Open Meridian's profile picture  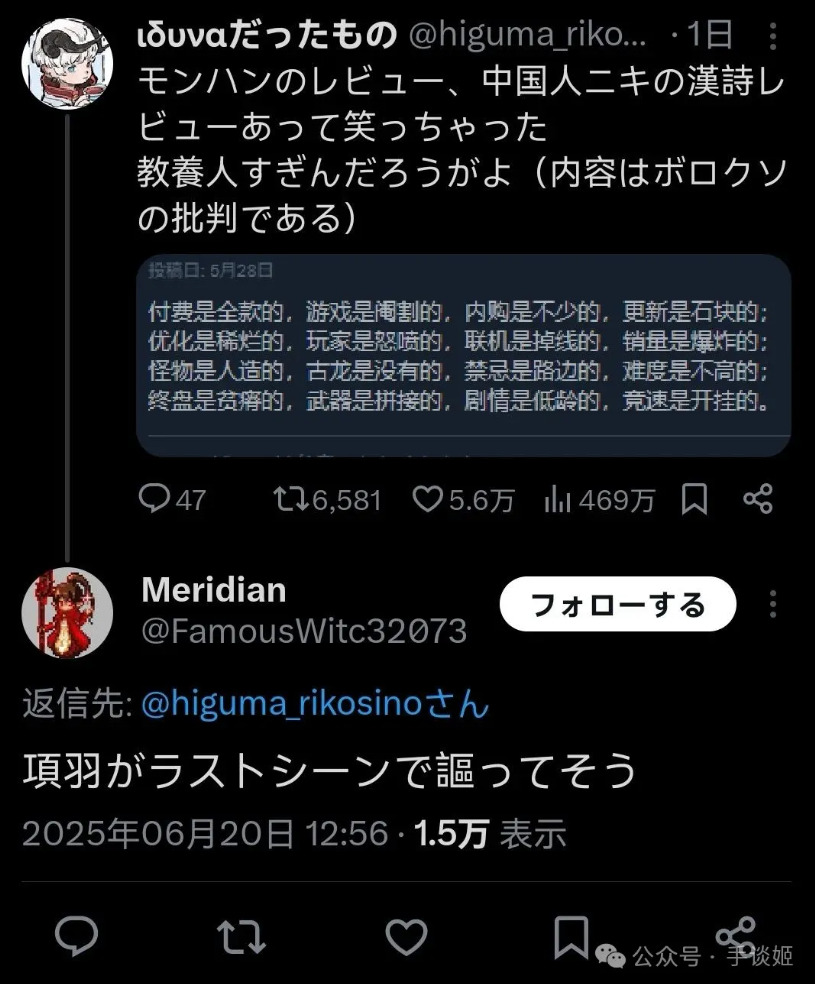click(67, 613)
